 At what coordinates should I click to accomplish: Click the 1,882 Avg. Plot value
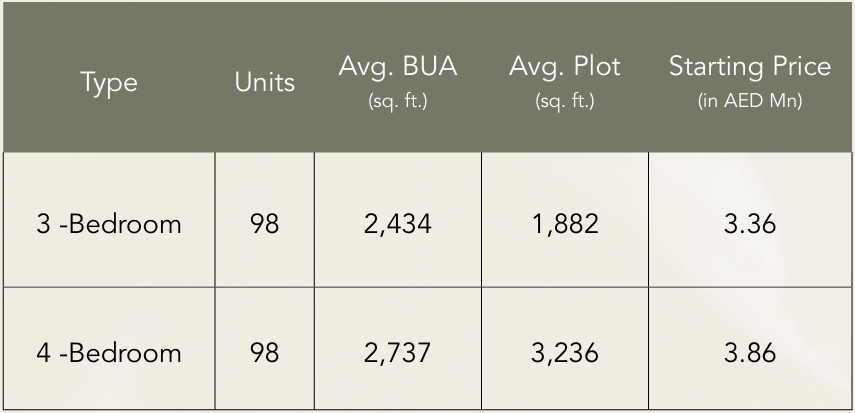click(564, 223)
